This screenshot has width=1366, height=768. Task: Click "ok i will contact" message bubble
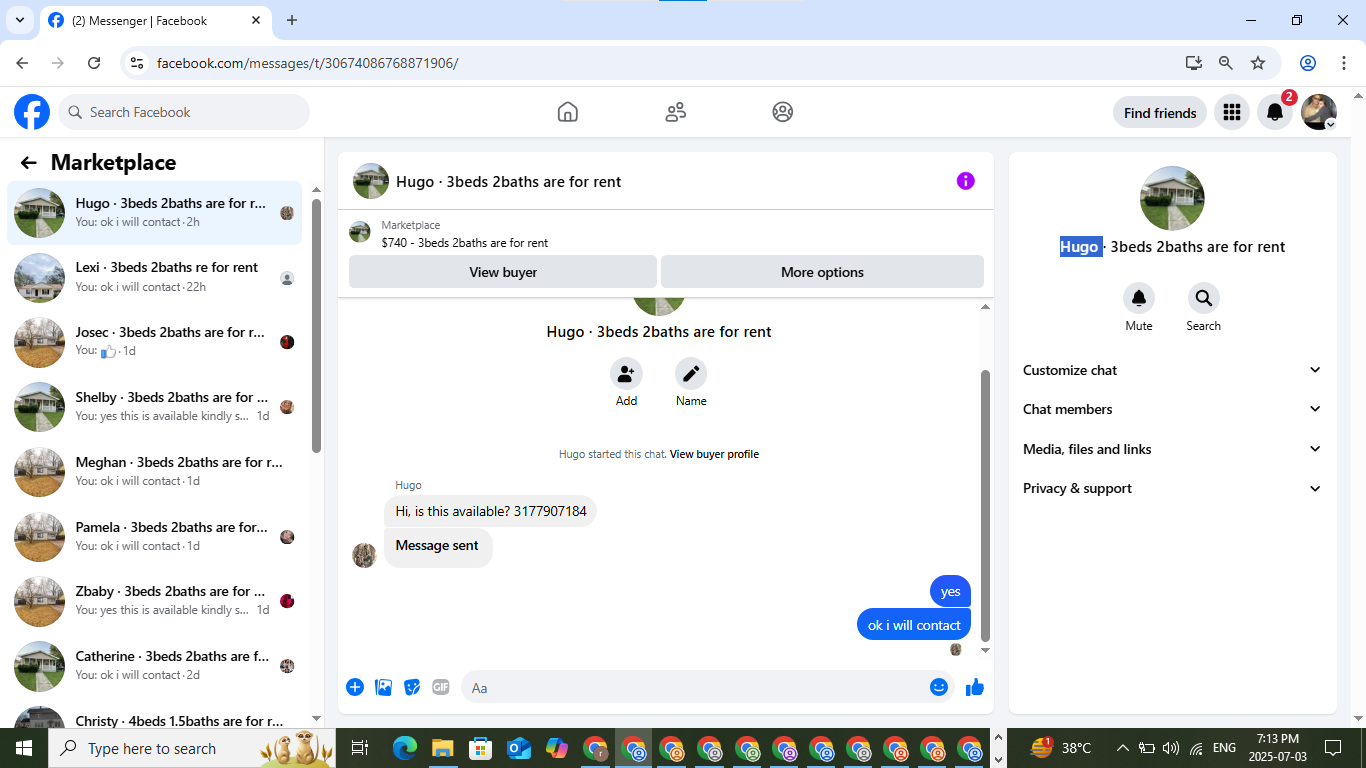click(914, 625)
